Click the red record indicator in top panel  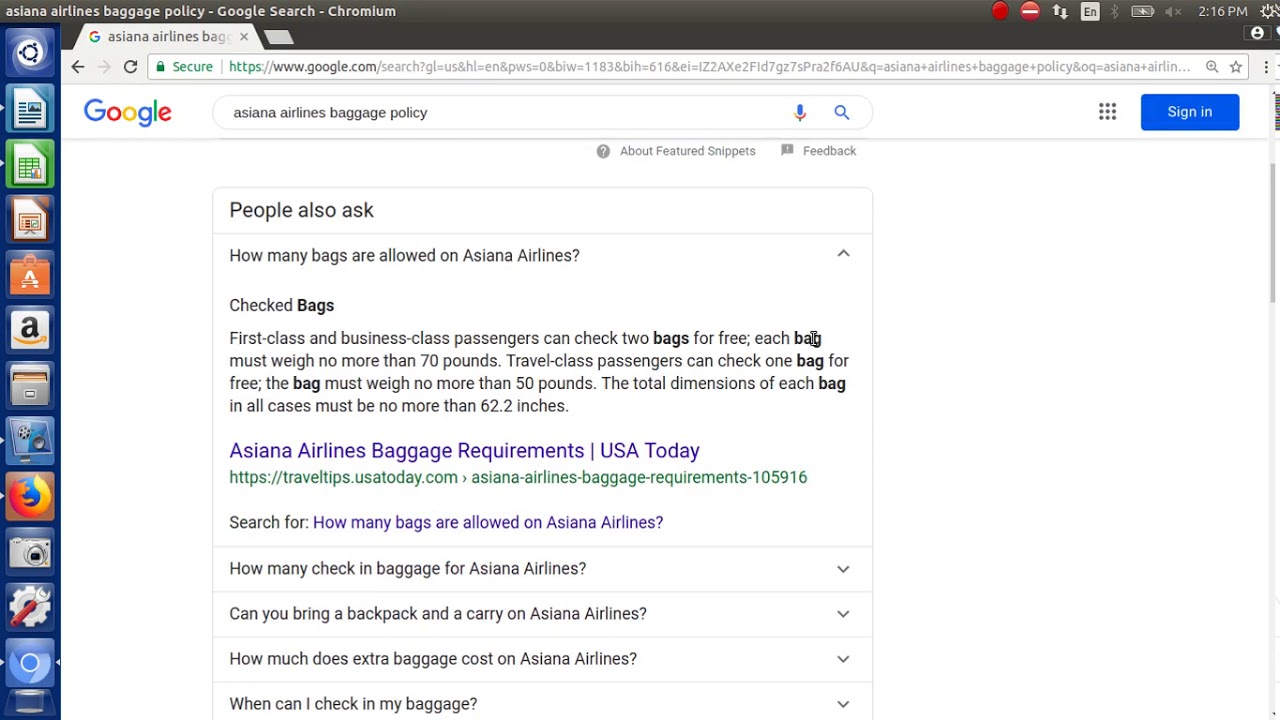[1000, 11]
